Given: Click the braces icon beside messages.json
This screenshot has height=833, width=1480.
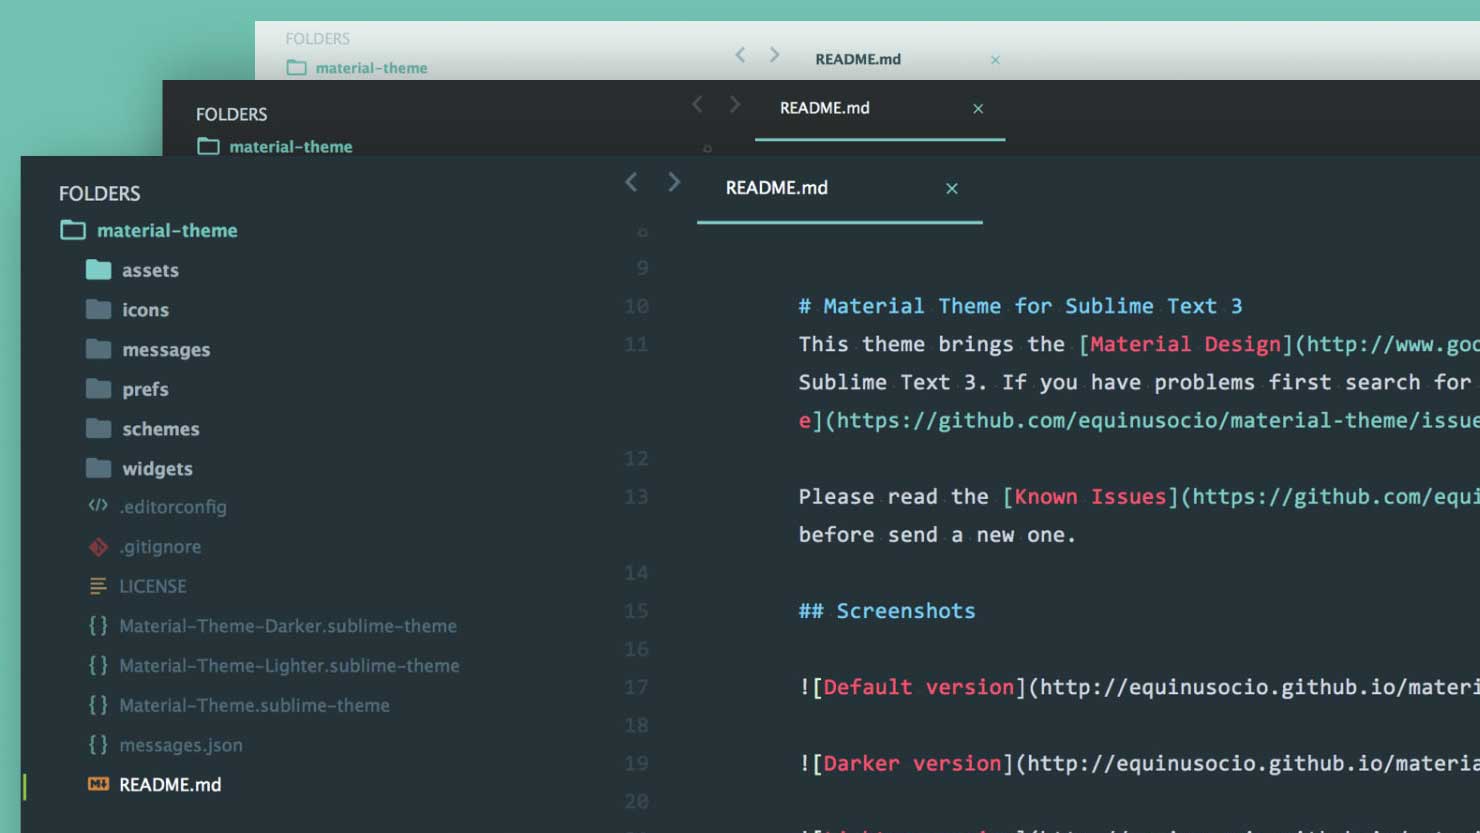Looking at the screenshot, I should tap(98, 744).
